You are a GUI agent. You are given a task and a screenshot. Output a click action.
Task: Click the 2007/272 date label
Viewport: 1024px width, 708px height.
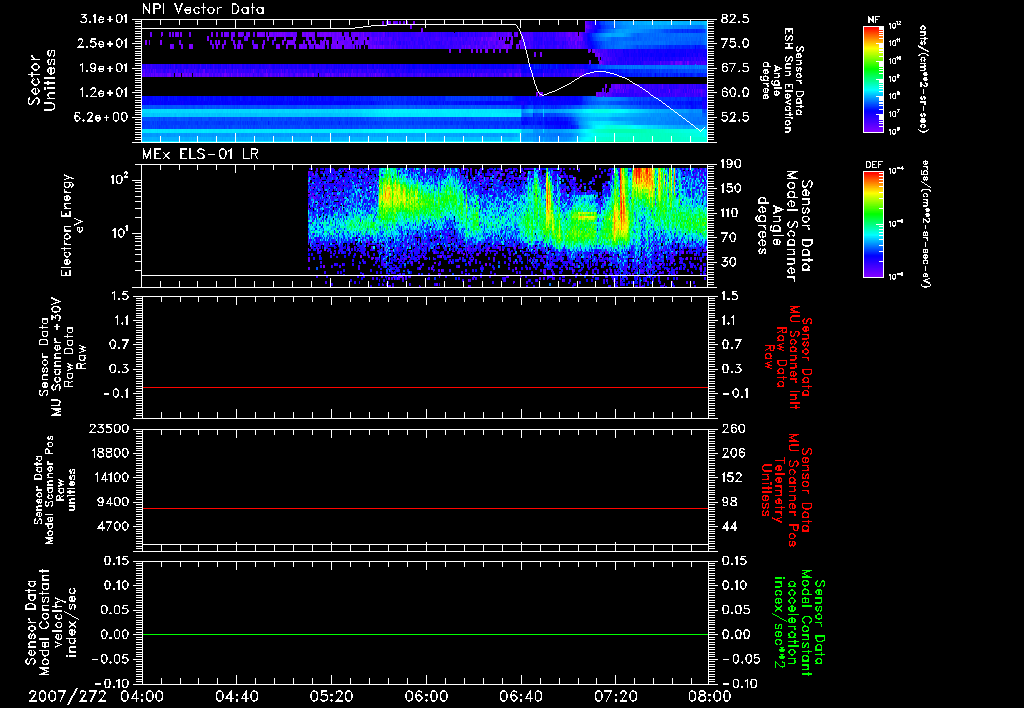[67, 696]
